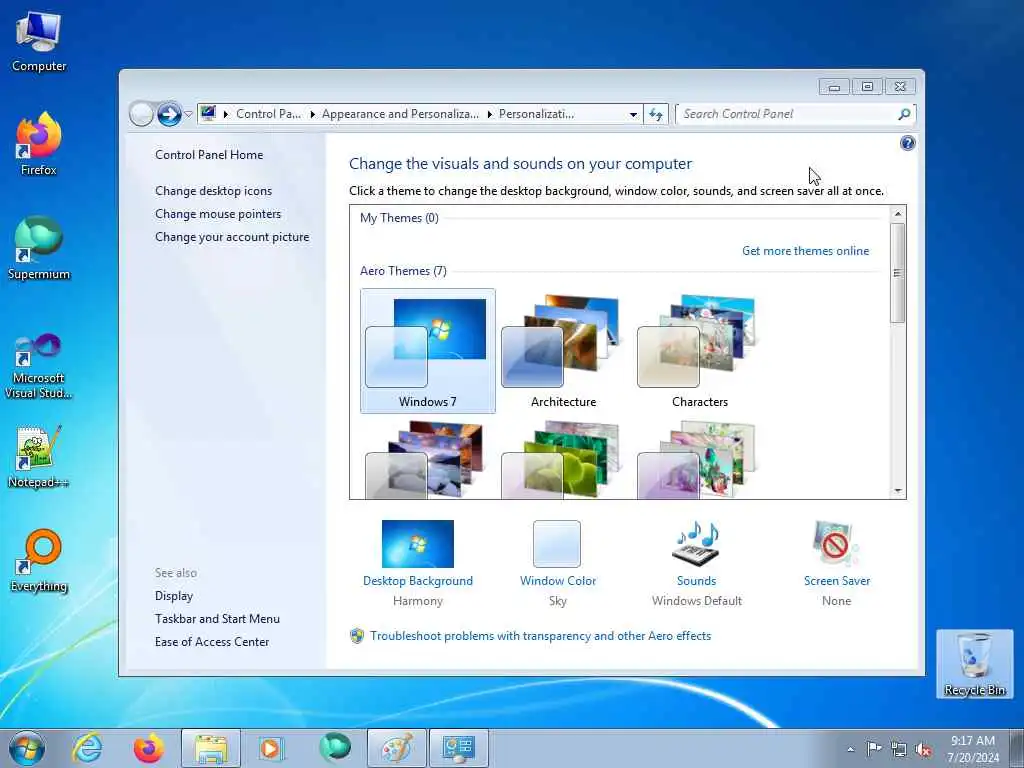Select the Windows 7 theme
This screenshot has height=768, width=1024.
coord(428,351)
